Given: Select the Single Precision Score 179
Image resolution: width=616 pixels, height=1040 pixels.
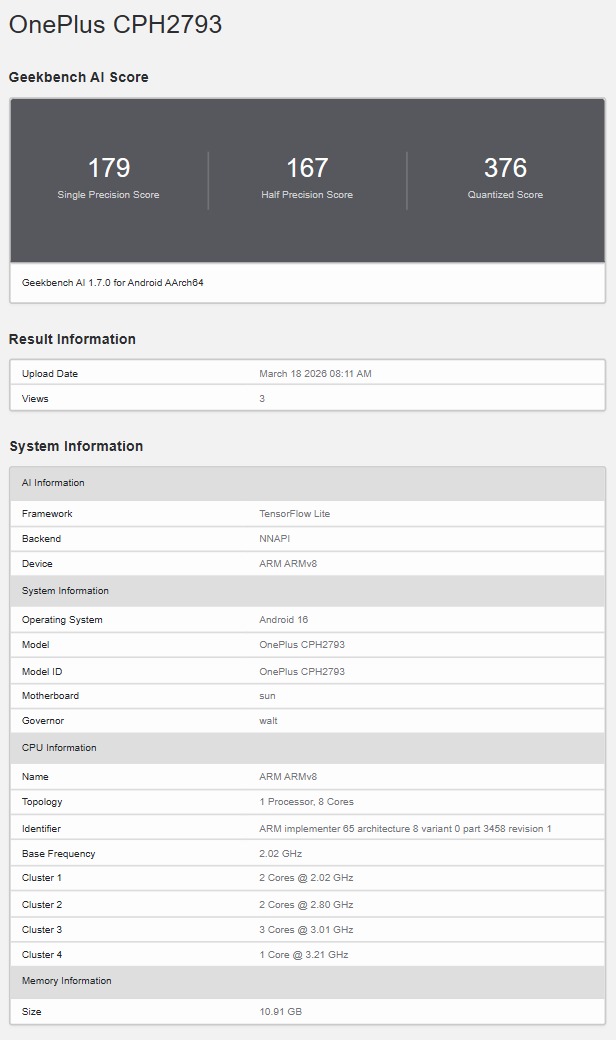Looking at the screenshot, I should coord(109,168).
